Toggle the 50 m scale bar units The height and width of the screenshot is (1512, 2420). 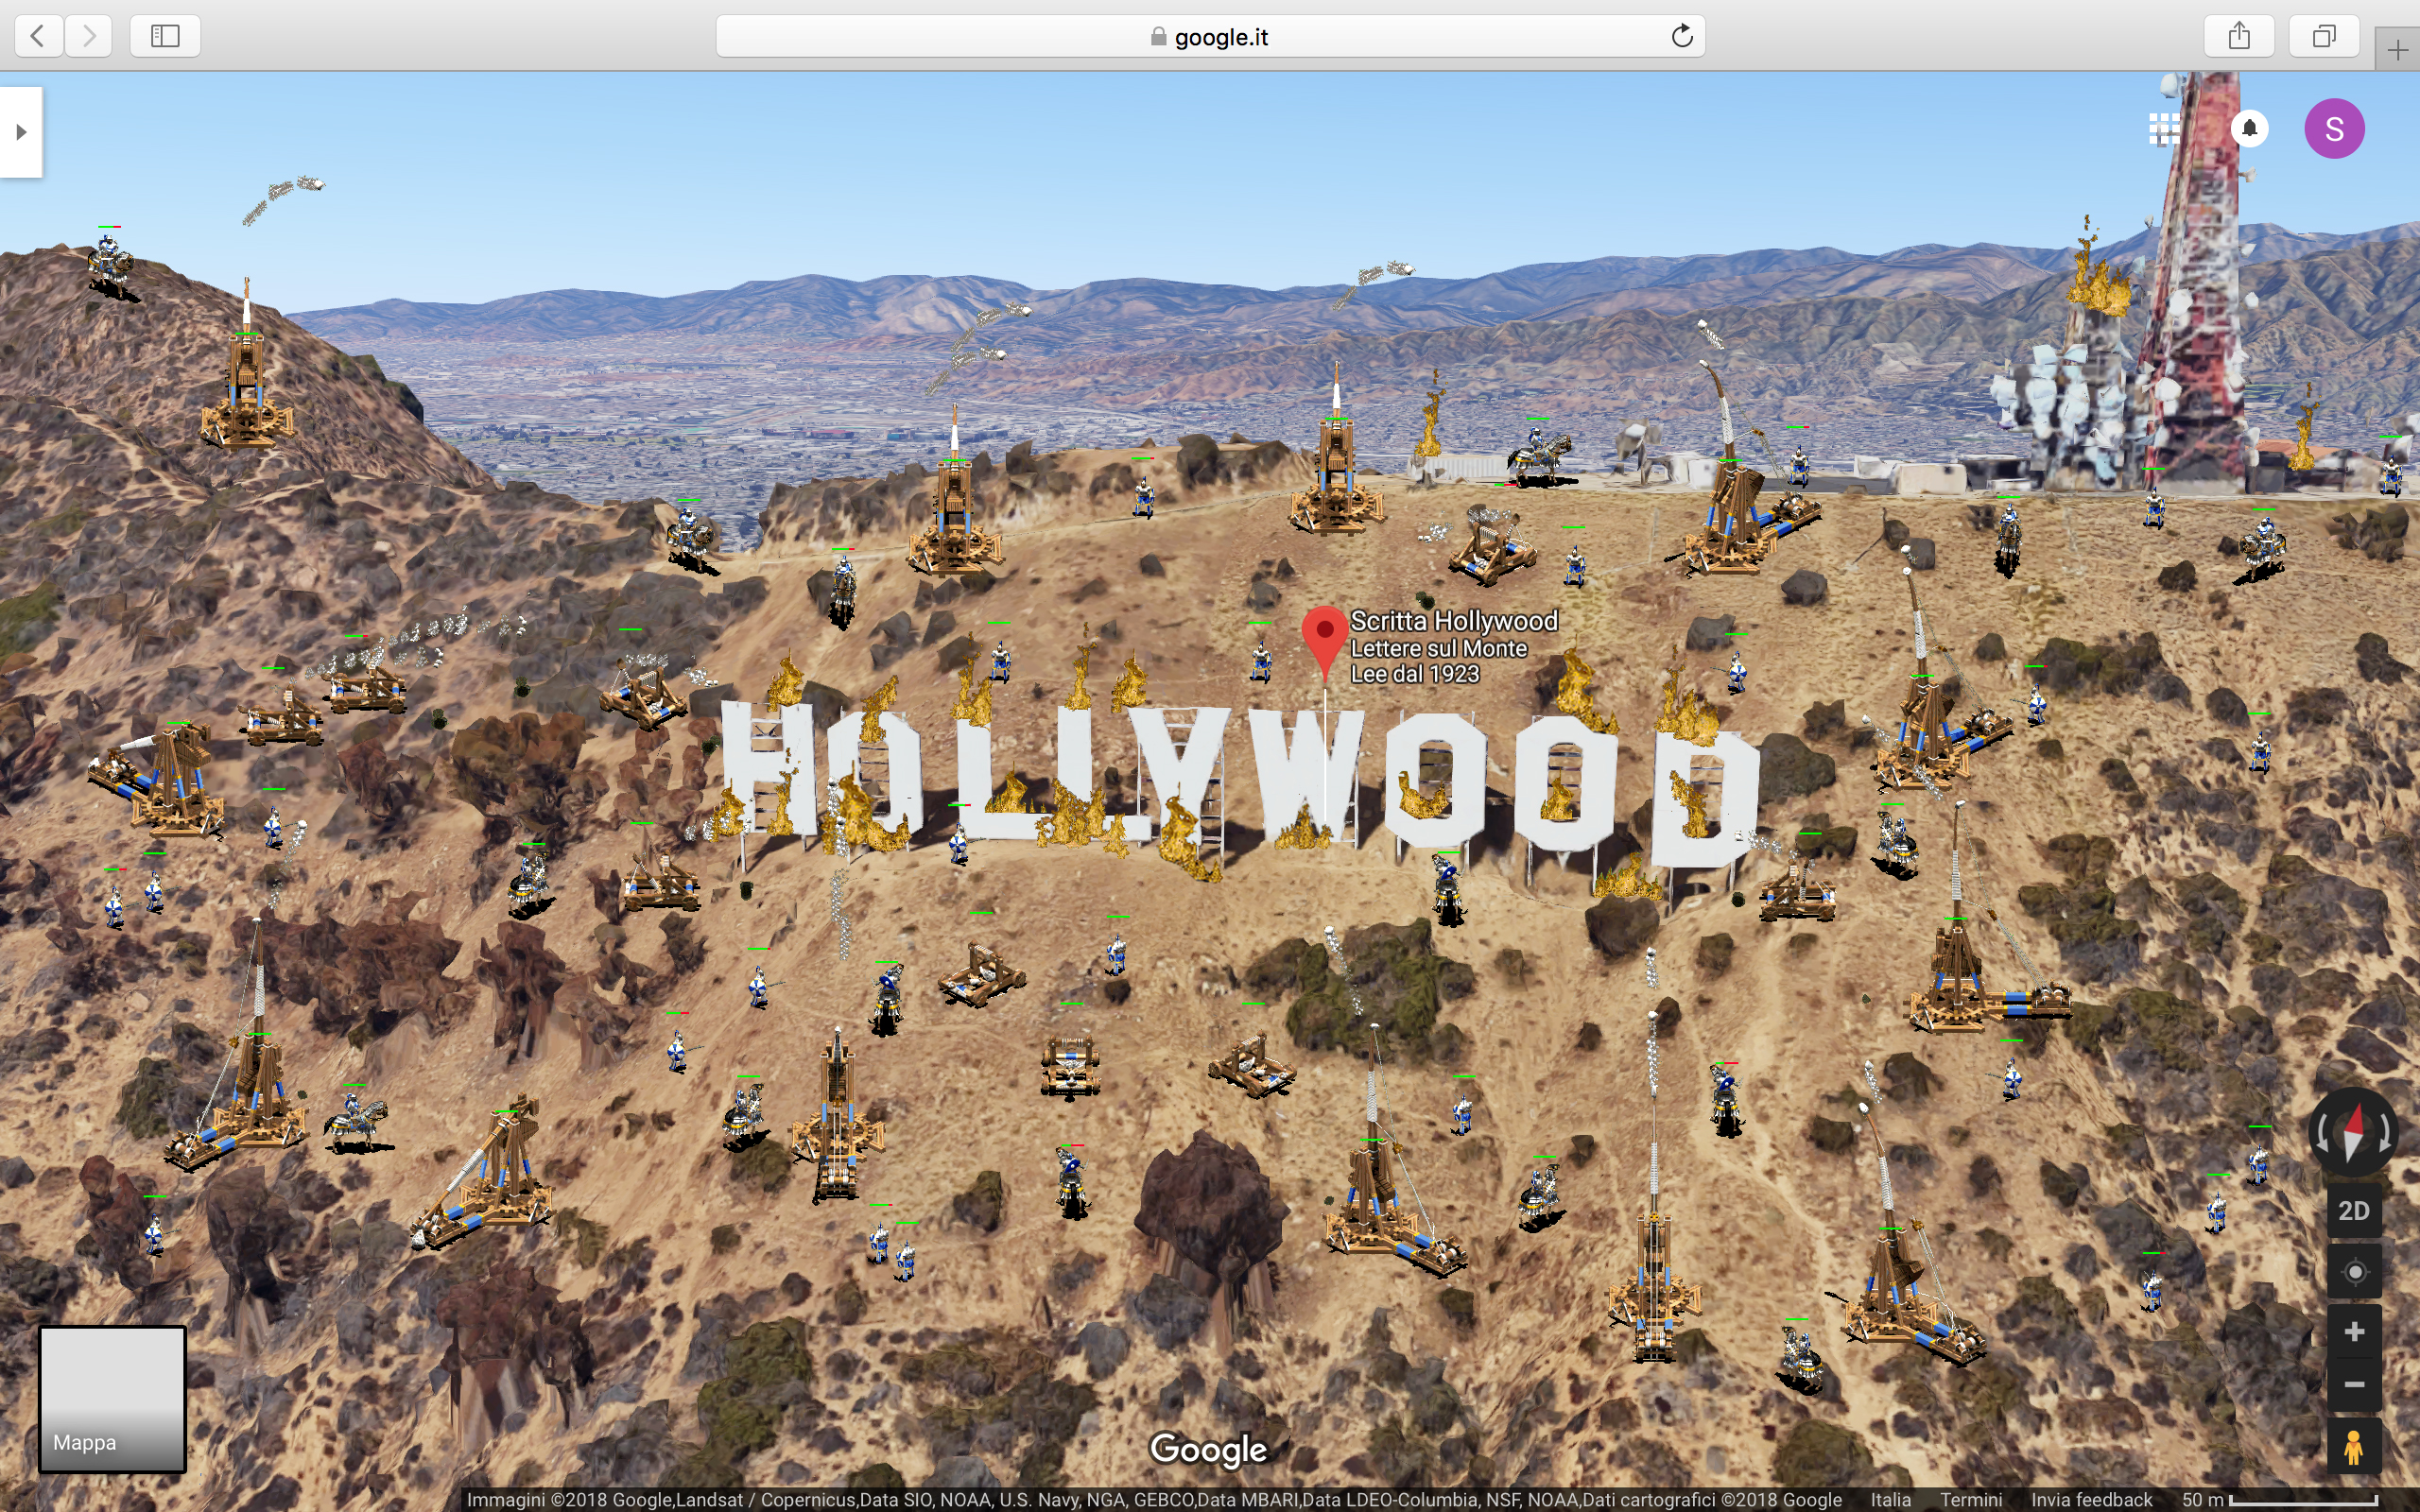pos(2279,1499)
